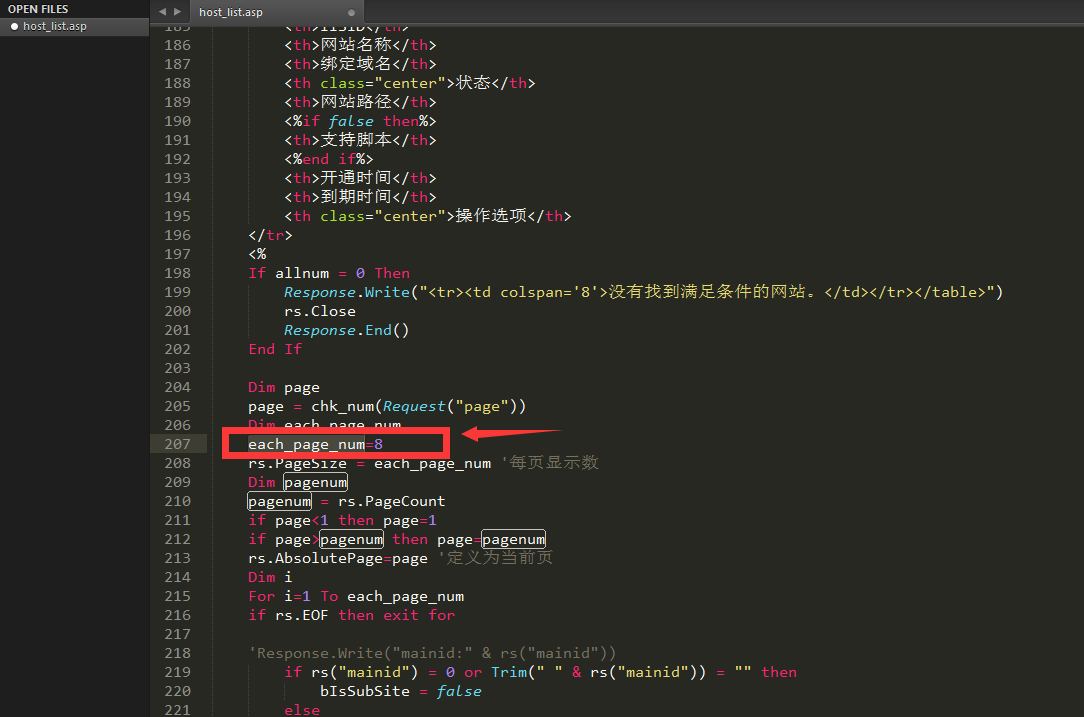Click line number 219 in the gutter
Image resolution: width=1084 pixels, height=717 pixels.
177,672
